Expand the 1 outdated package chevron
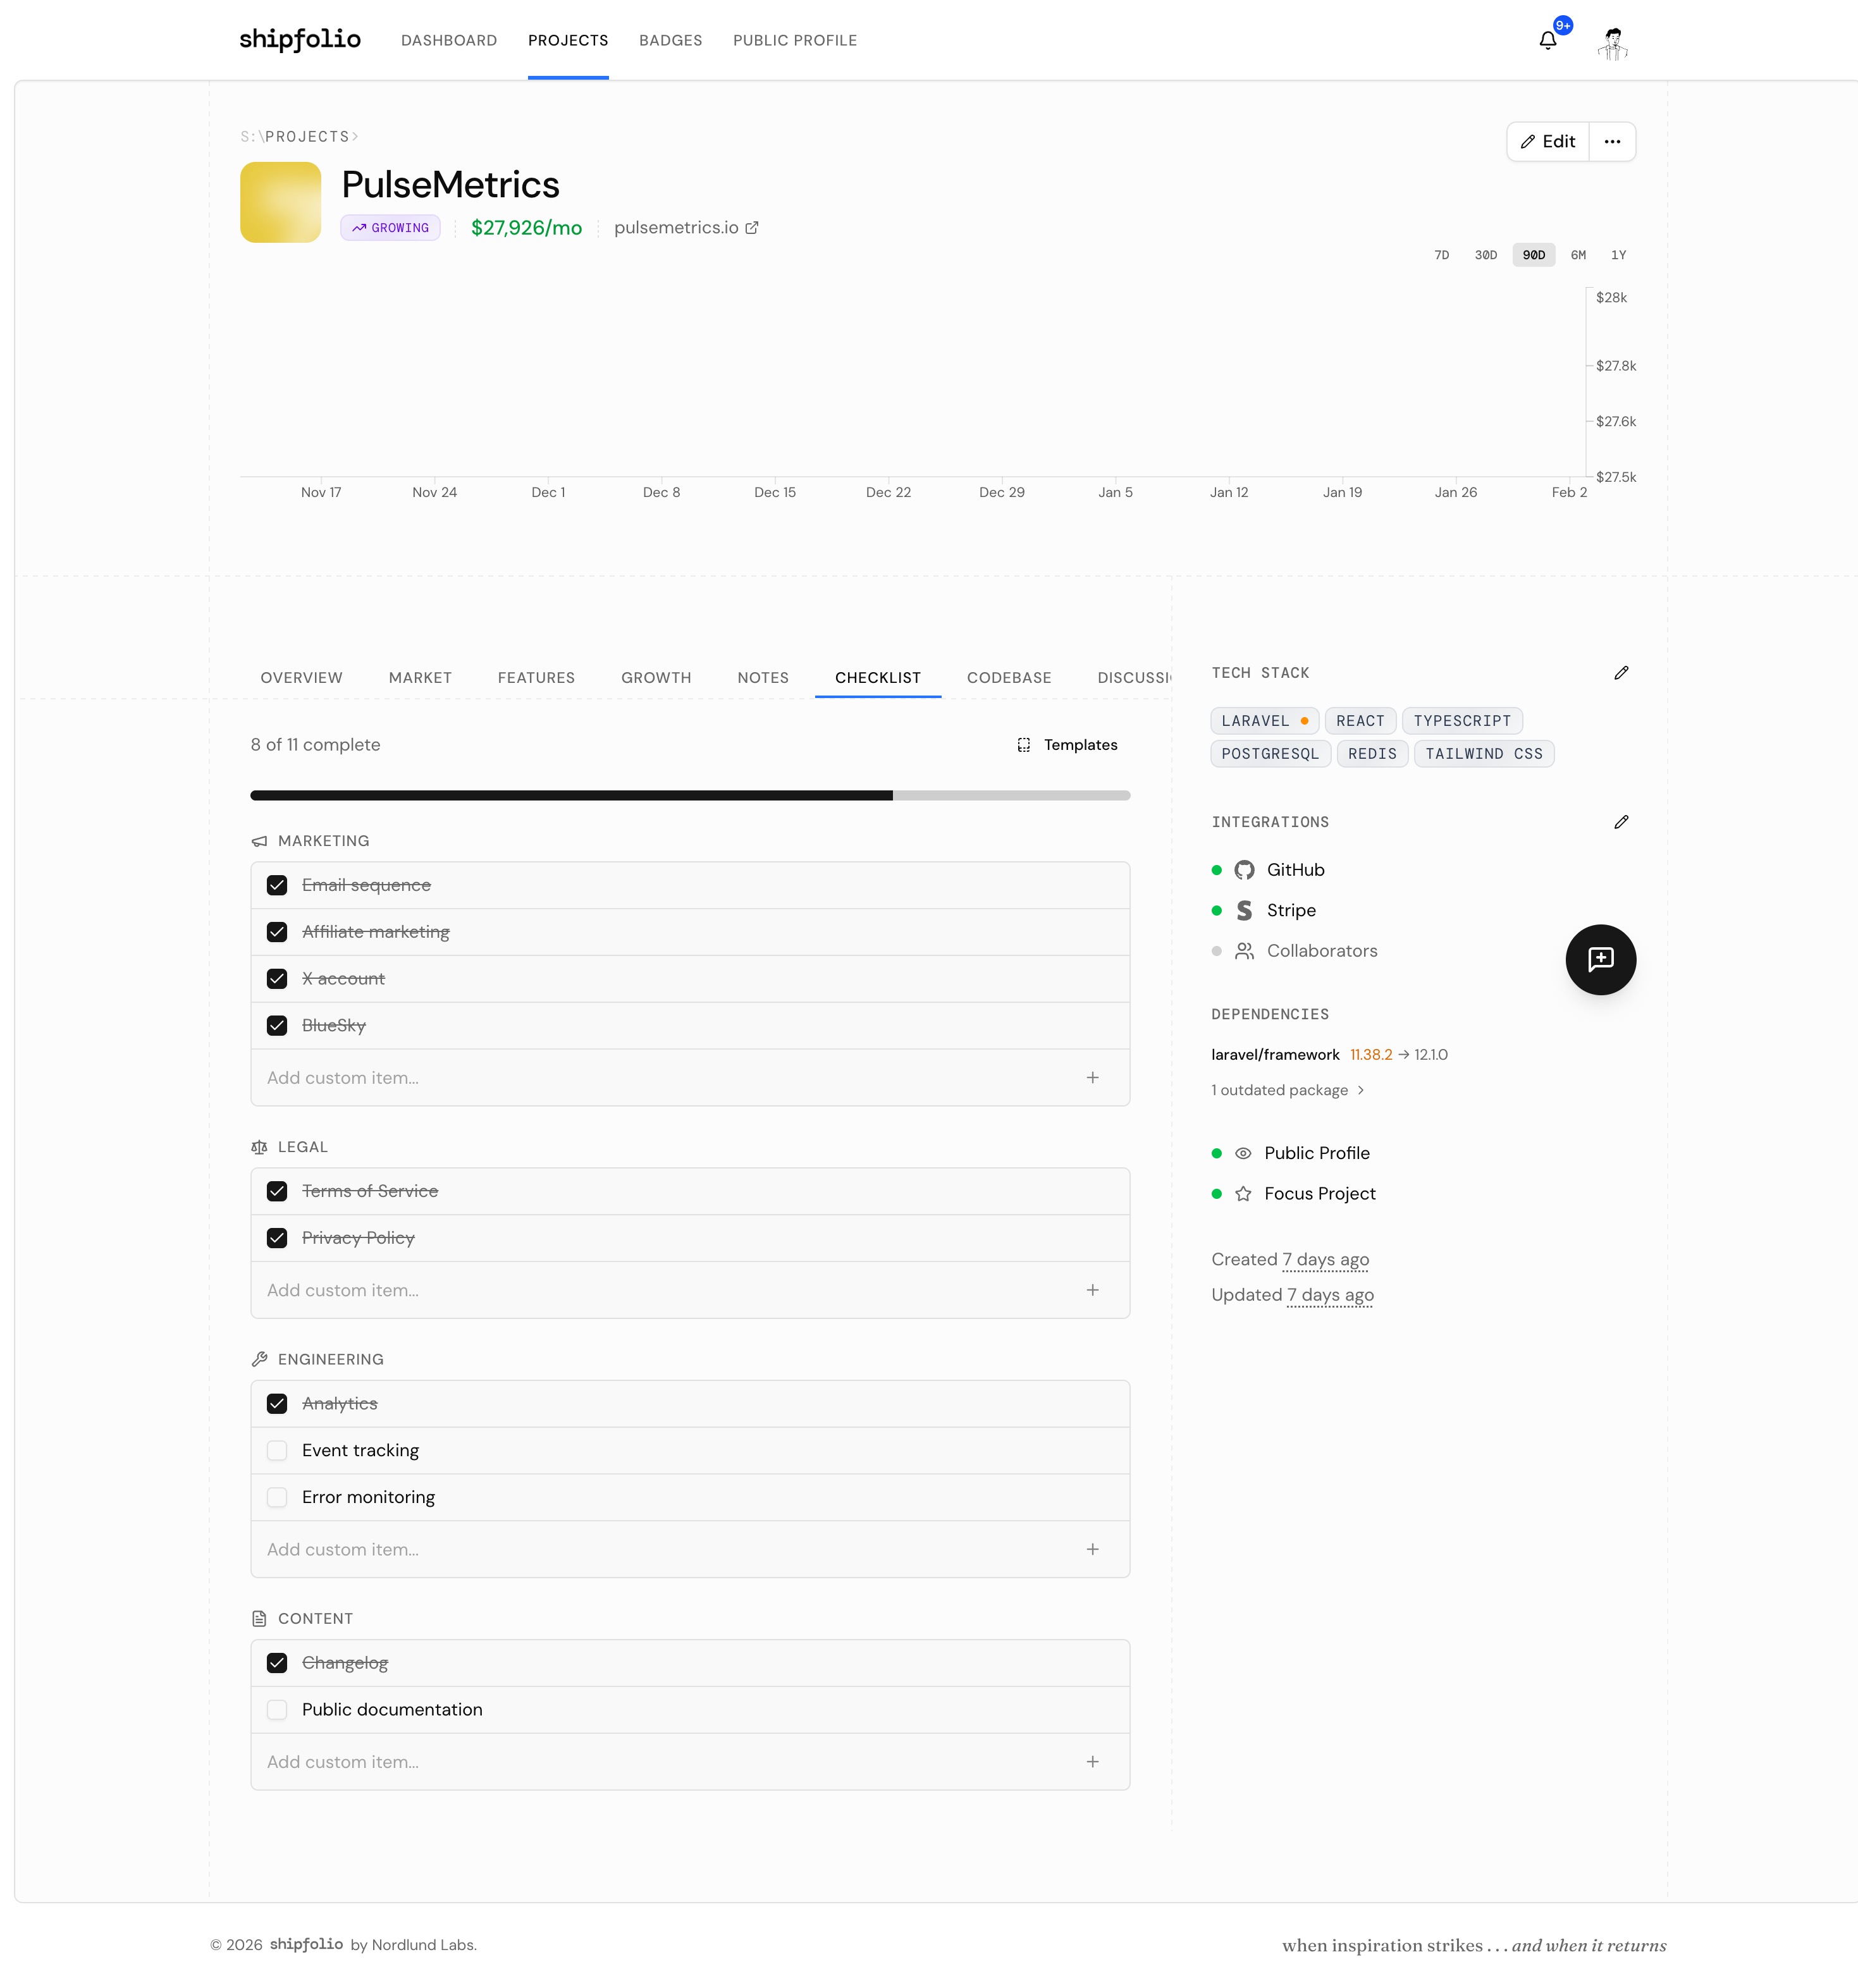 pyautogui.click(x=1360, y=1090)
